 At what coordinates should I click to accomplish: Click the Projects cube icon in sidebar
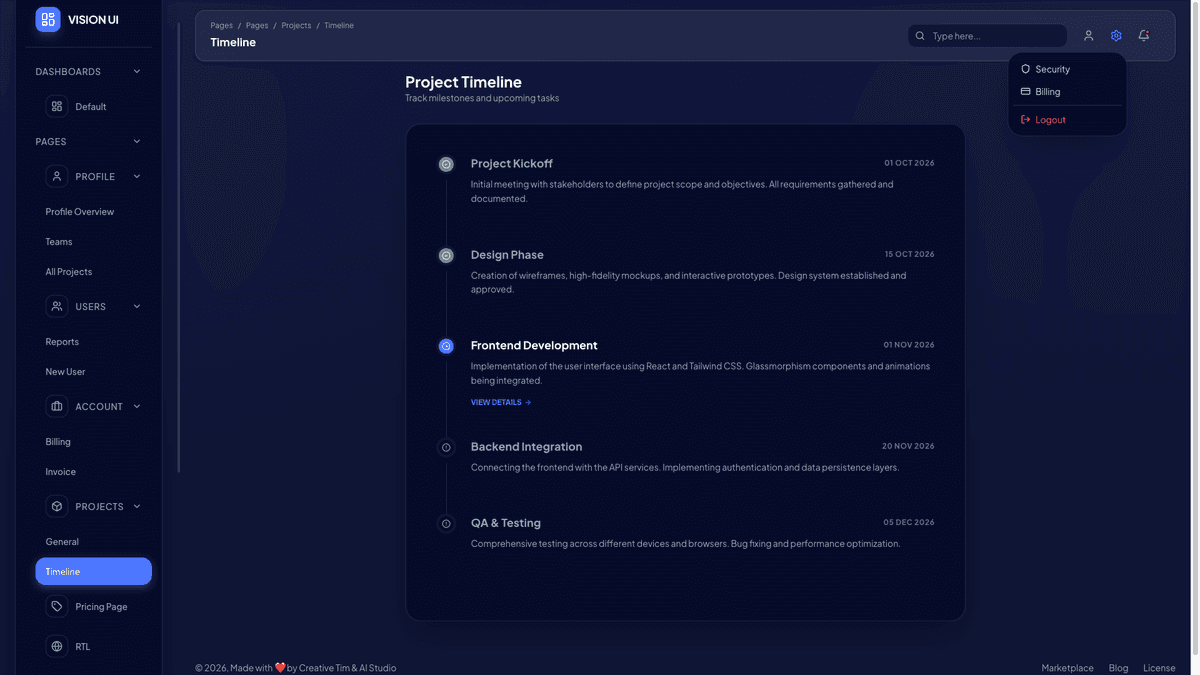(x=57, y=506)
